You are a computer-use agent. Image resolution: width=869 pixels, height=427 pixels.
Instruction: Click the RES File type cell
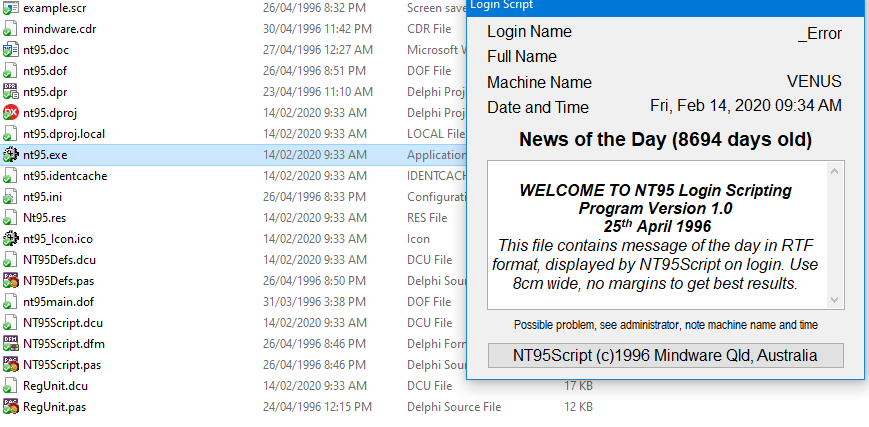427,218
